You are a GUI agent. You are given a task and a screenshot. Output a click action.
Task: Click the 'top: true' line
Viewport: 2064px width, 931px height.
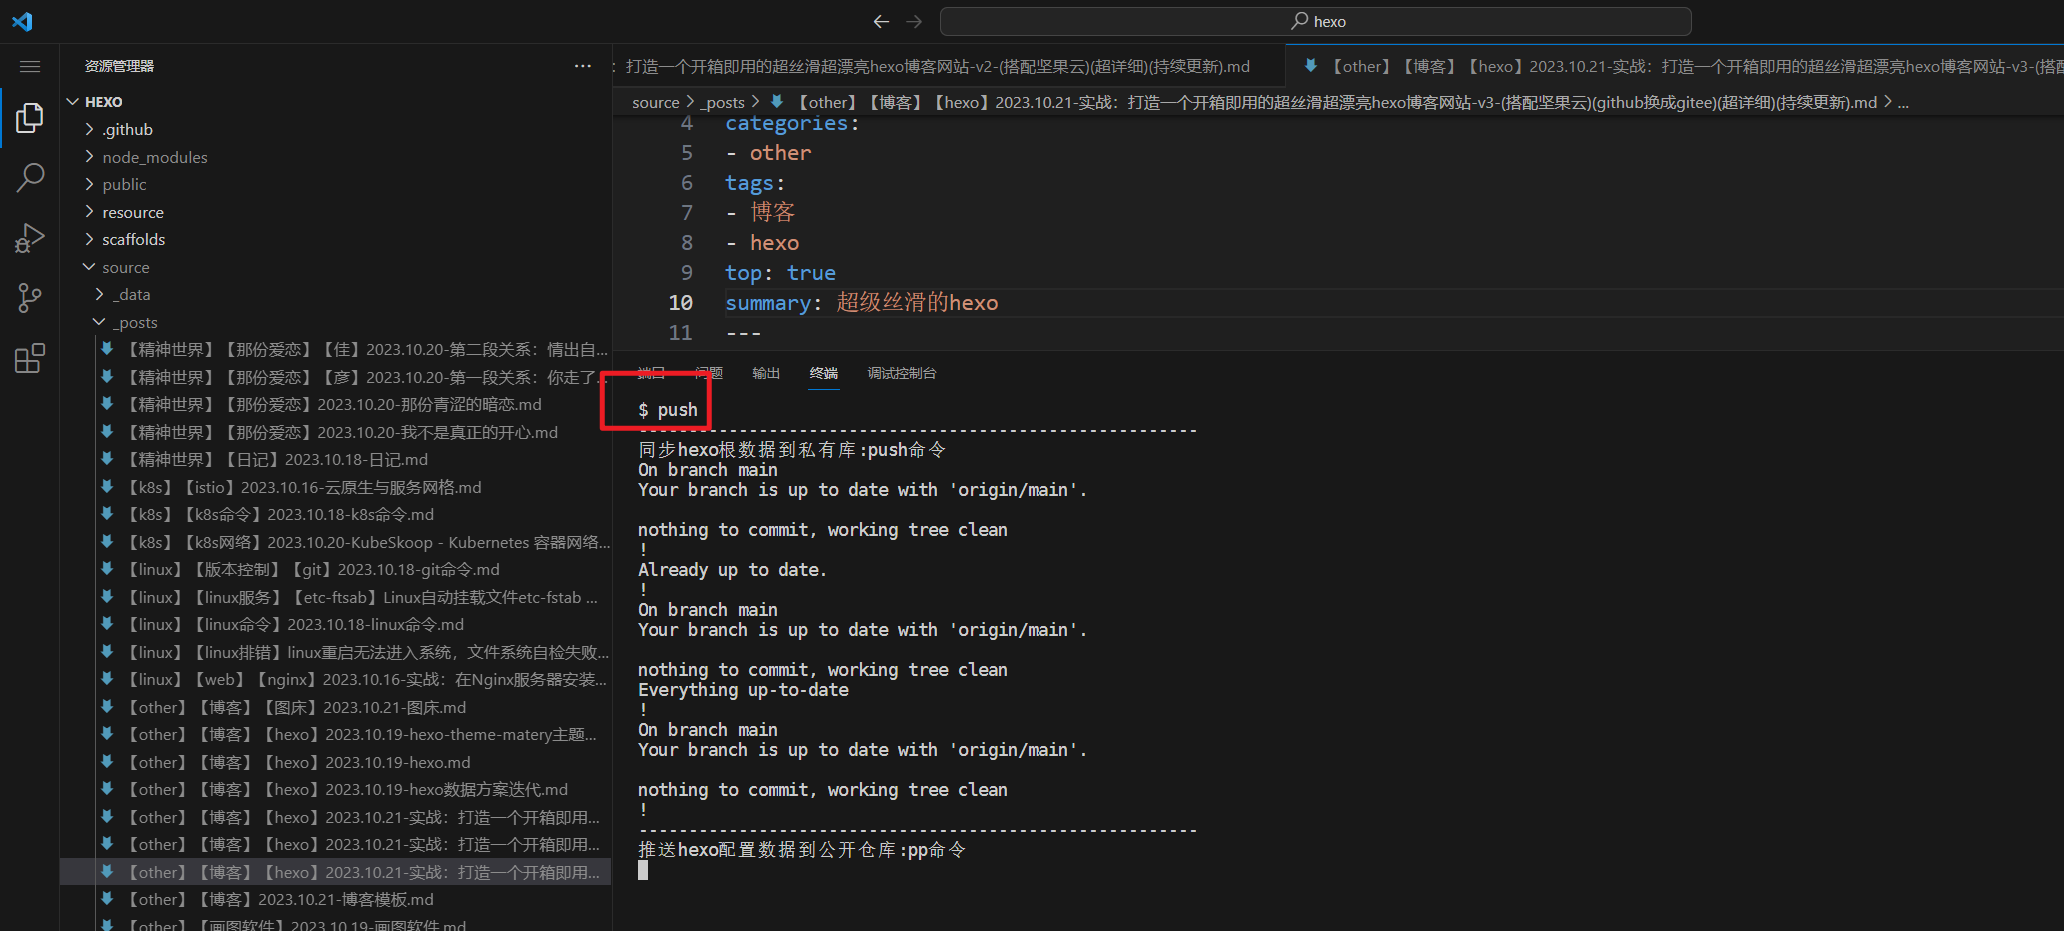coord(780,273)
